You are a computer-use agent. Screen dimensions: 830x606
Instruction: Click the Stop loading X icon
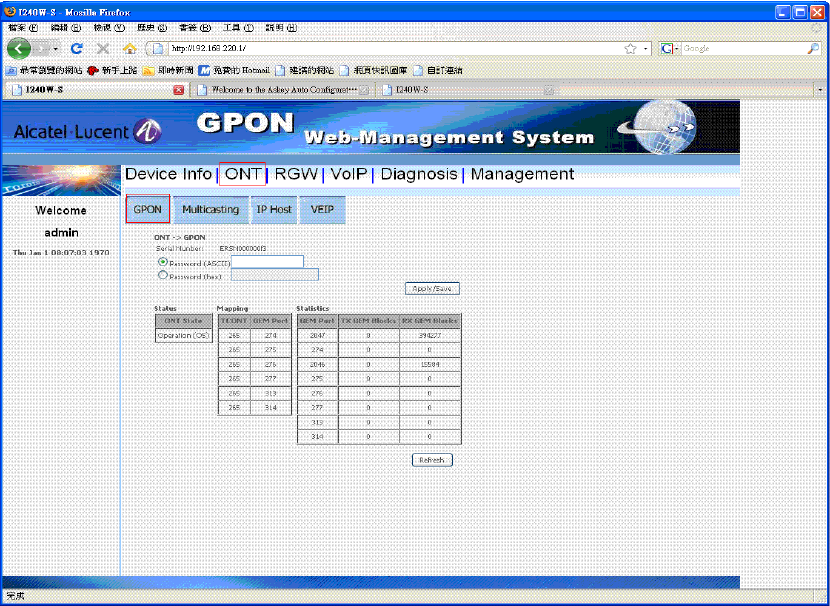pos(103,49)
